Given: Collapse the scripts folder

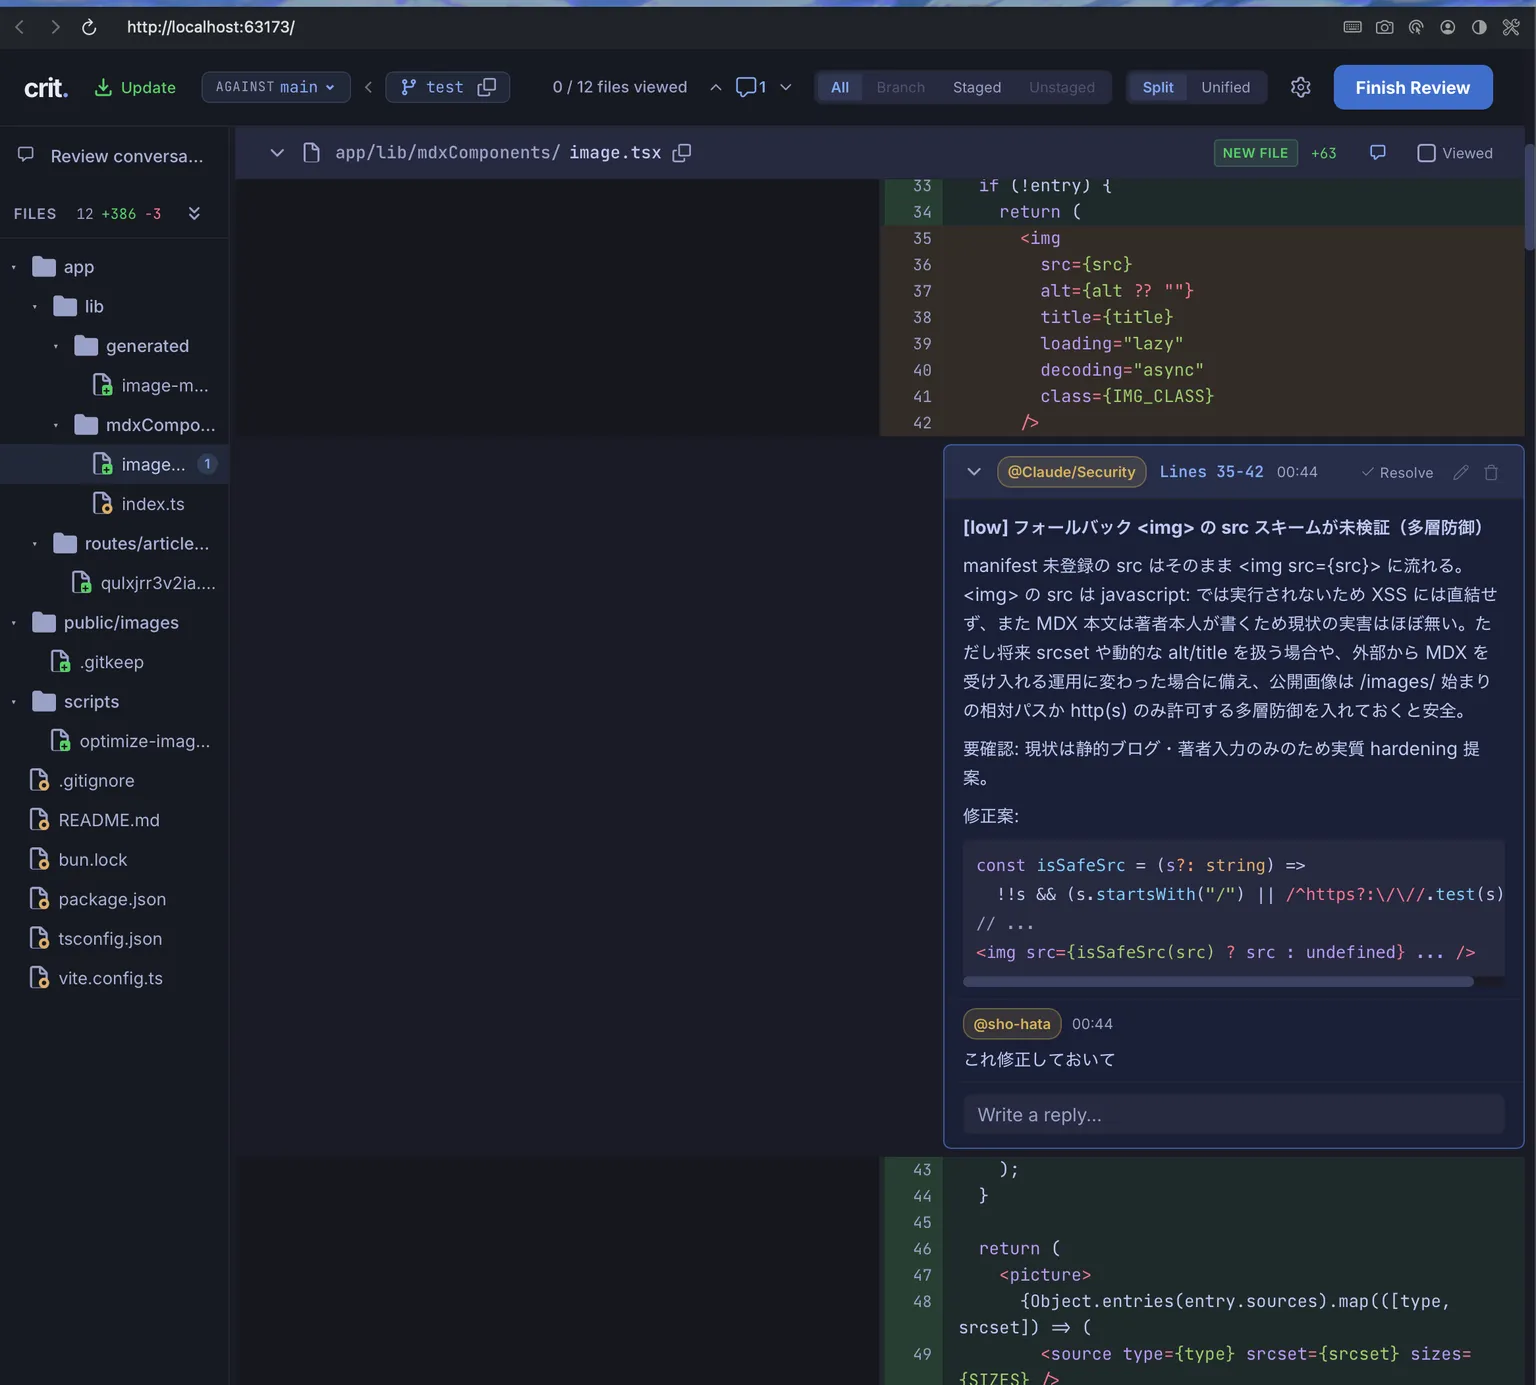Looking at the screenshot, I should pyautogui.click(x=14, y=701).
